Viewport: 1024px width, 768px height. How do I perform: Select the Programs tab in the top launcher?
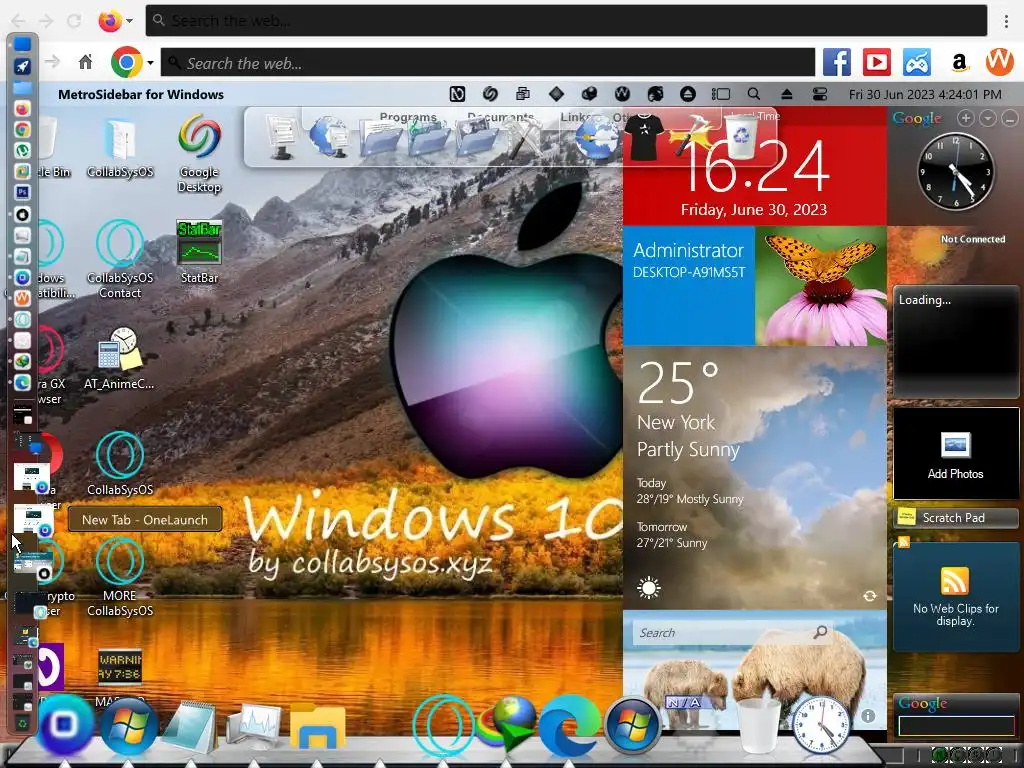pyautogui.click(x=408, y=117)
